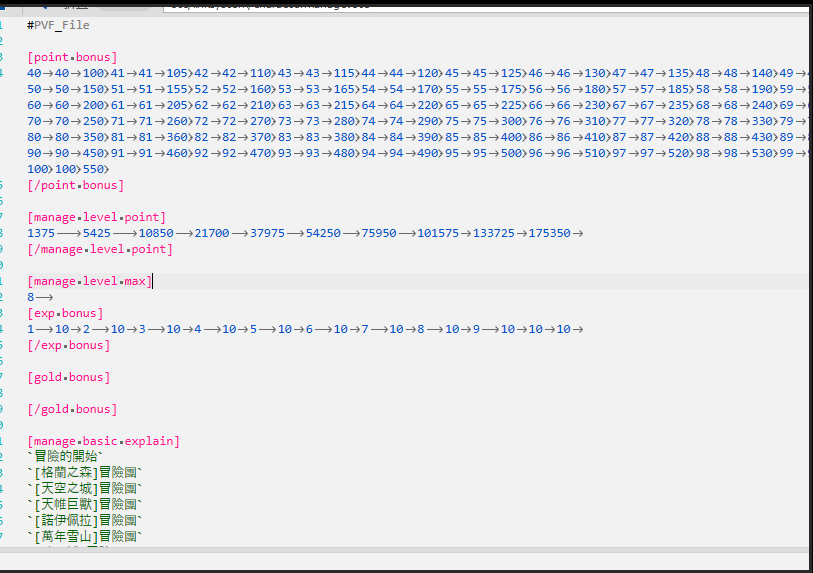Click the value 150 in the point bonus data
813x573 pixels.
click(93, 89)
